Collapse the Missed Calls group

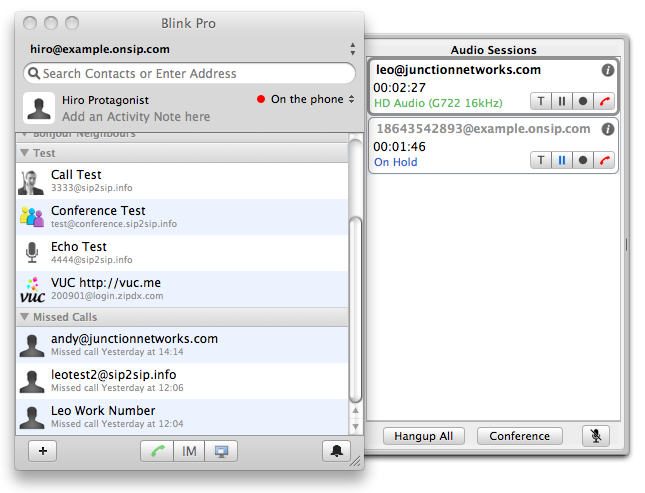point(24,317)
